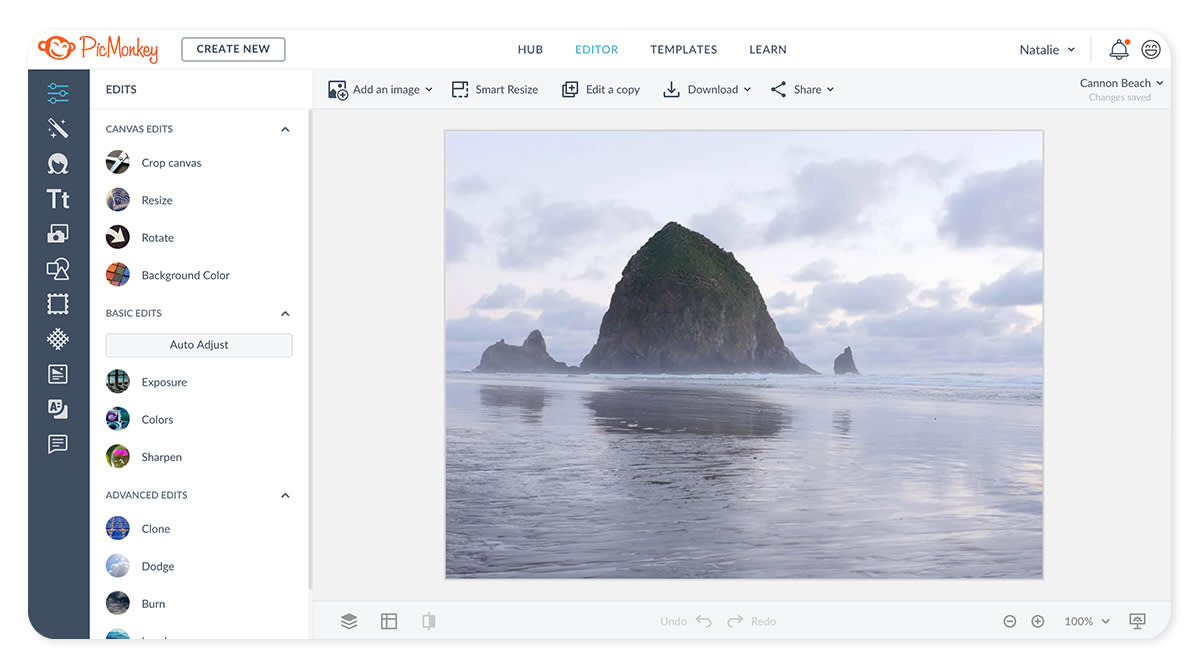Collapse the Advanced Edits section
Image resolution: width=1200 pixels, height=669 pixels.
point(285,495)
